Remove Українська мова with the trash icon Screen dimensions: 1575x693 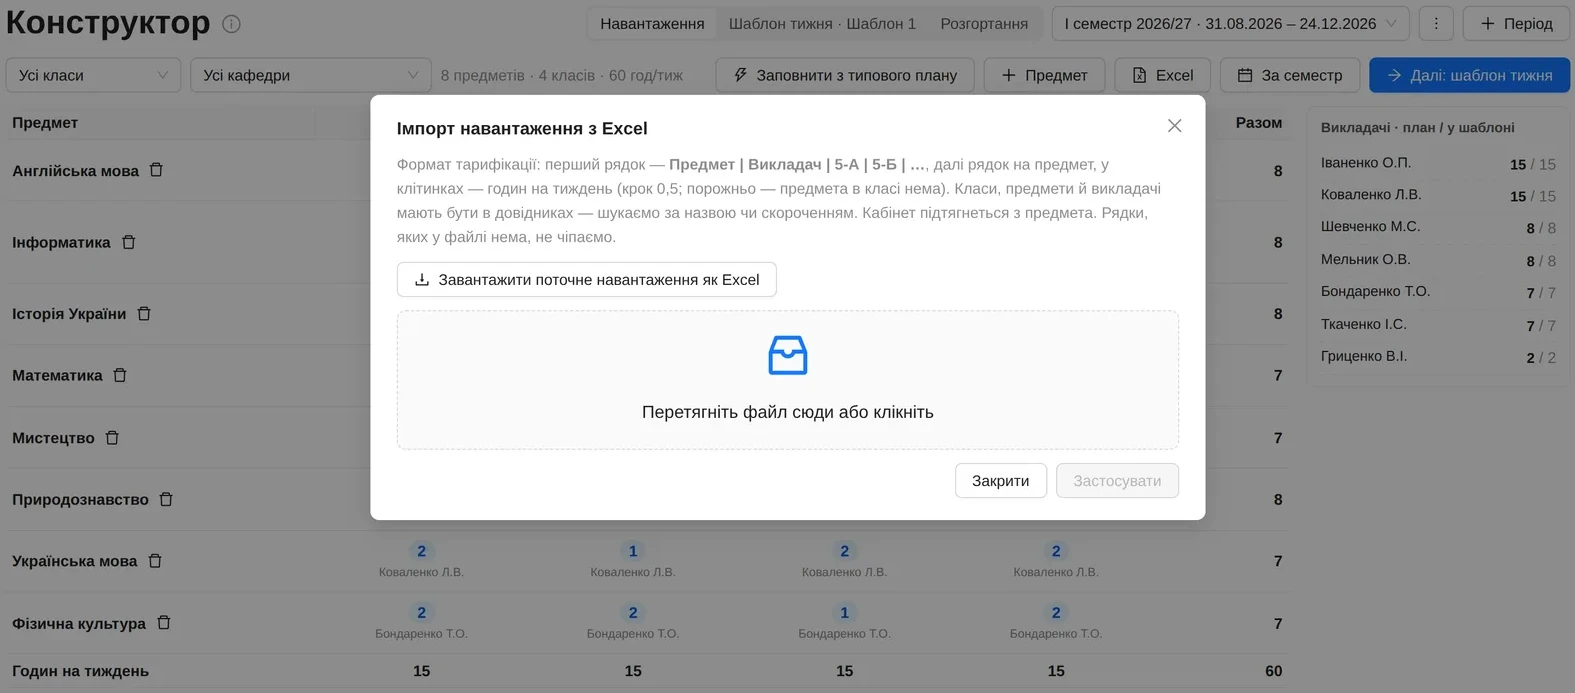(x=155, y=561)
